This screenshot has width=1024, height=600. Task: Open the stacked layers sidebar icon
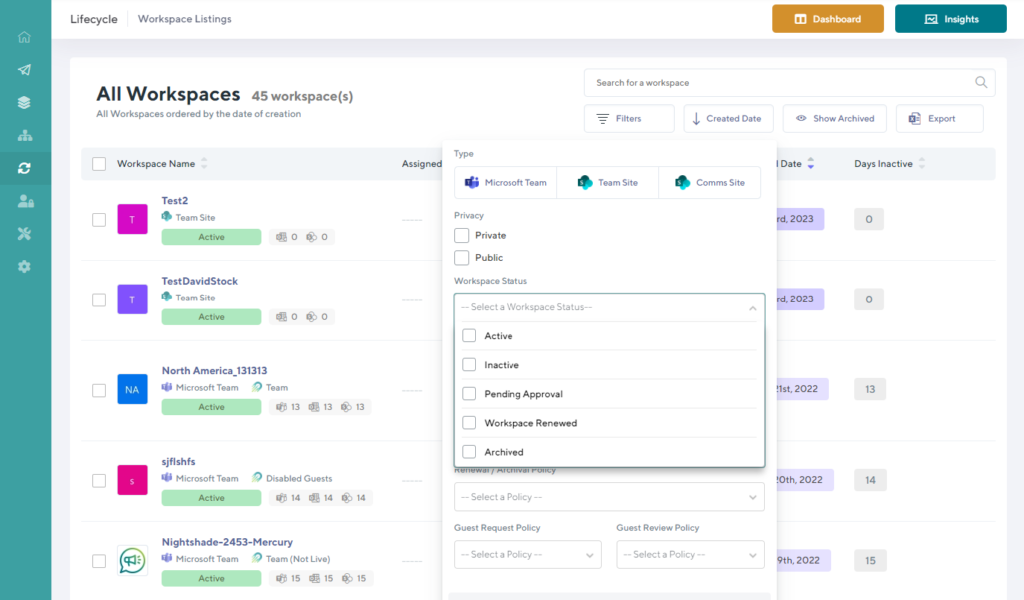tap(25, 101)
